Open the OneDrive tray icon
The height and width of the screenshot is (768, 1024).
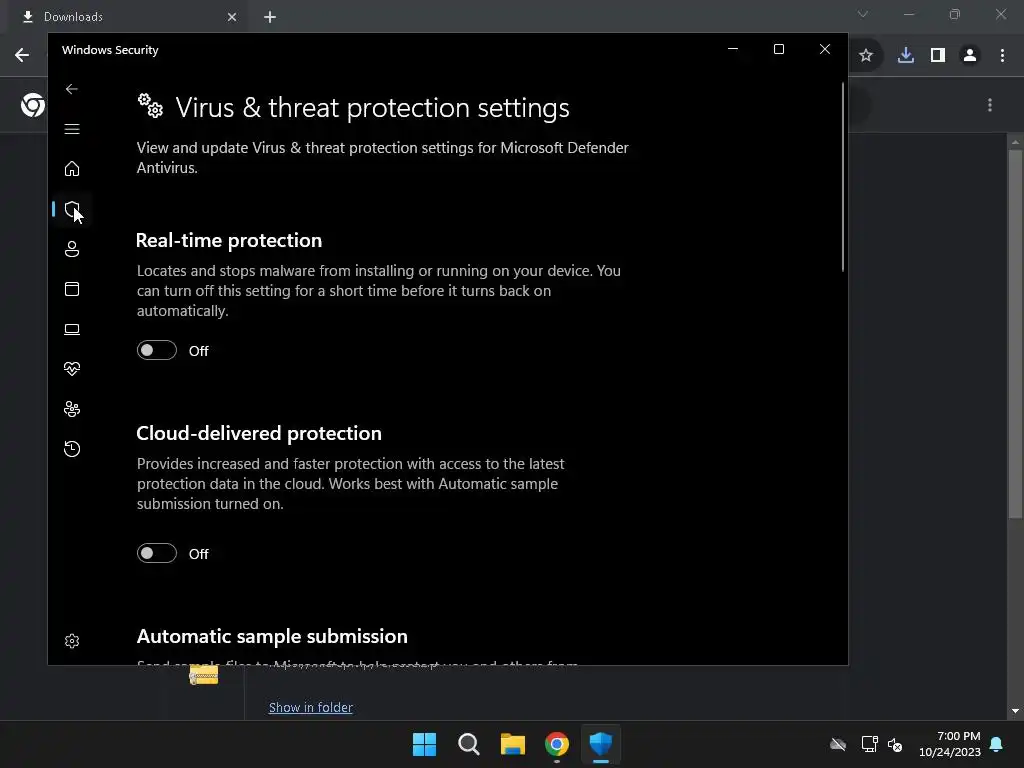point(838,744)
